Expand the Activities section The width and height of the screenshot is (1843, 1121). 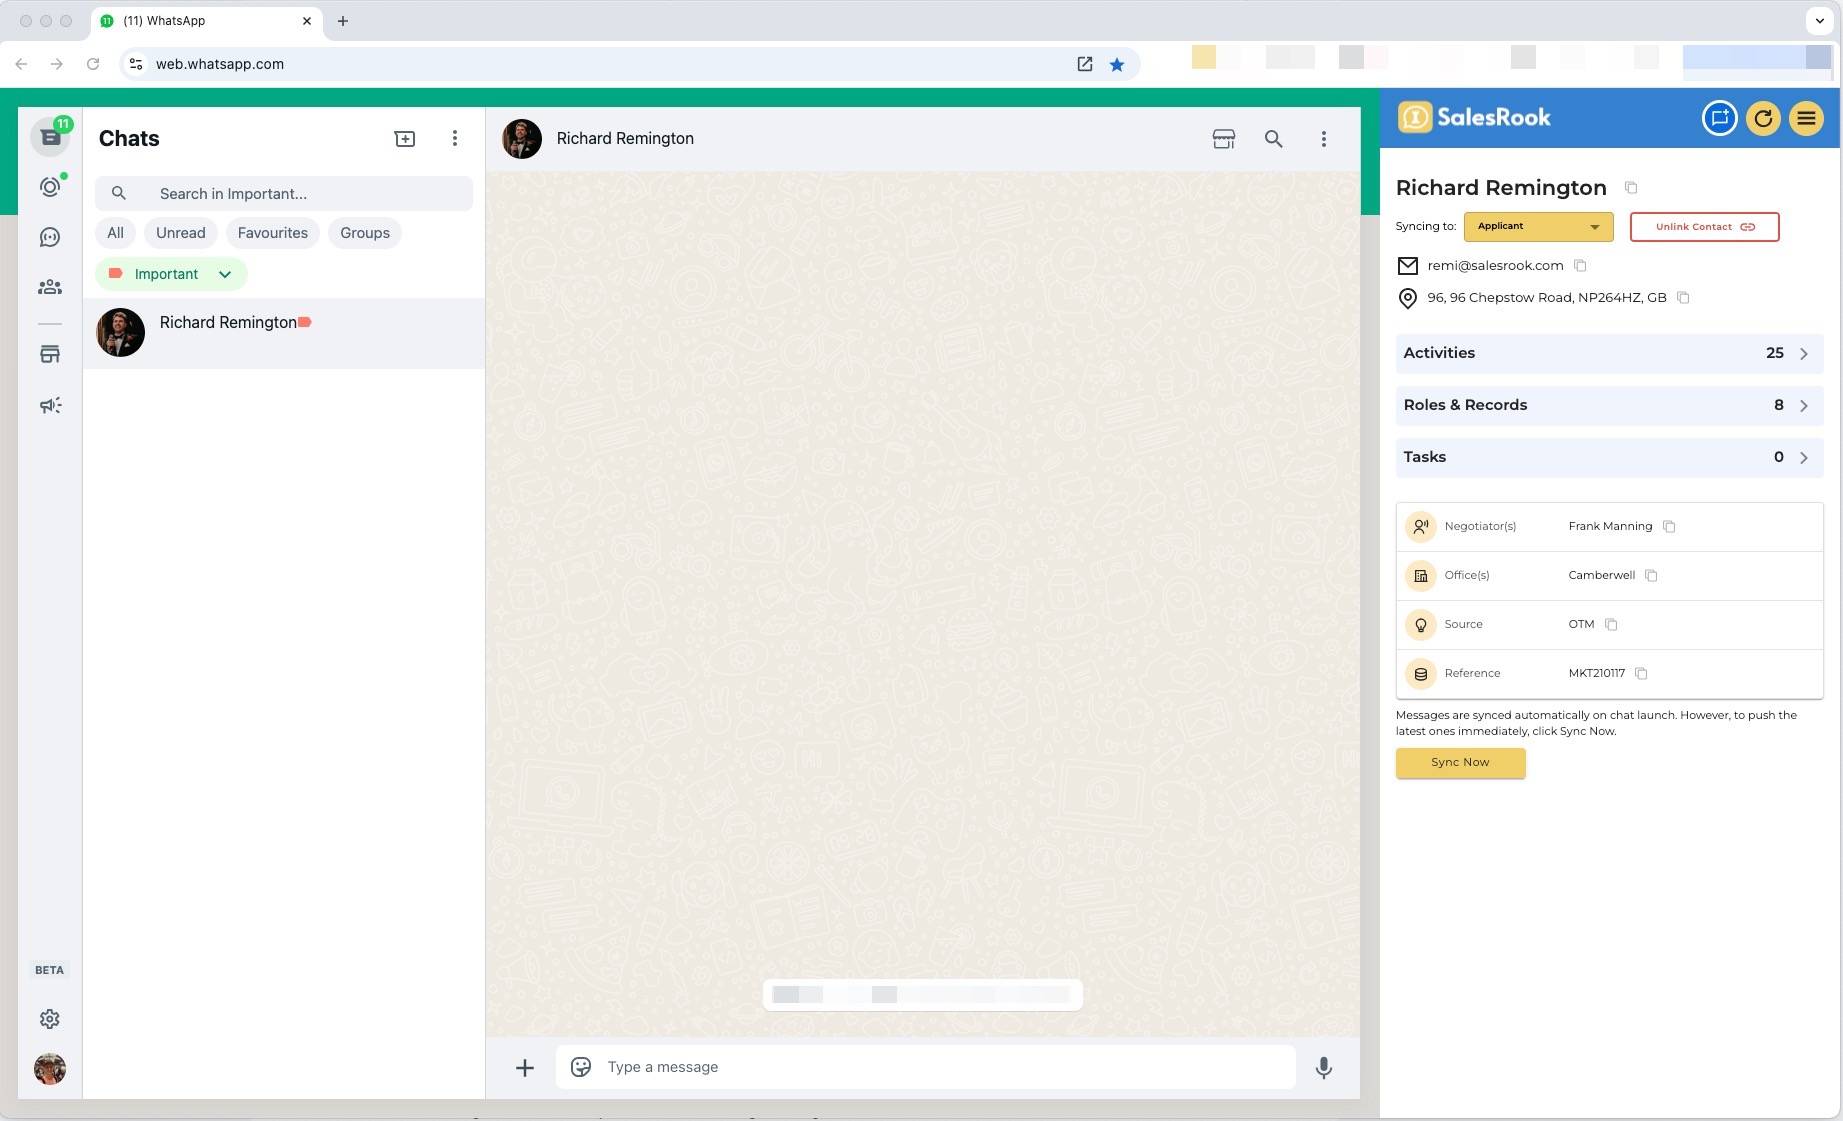tap(1610, 353)
